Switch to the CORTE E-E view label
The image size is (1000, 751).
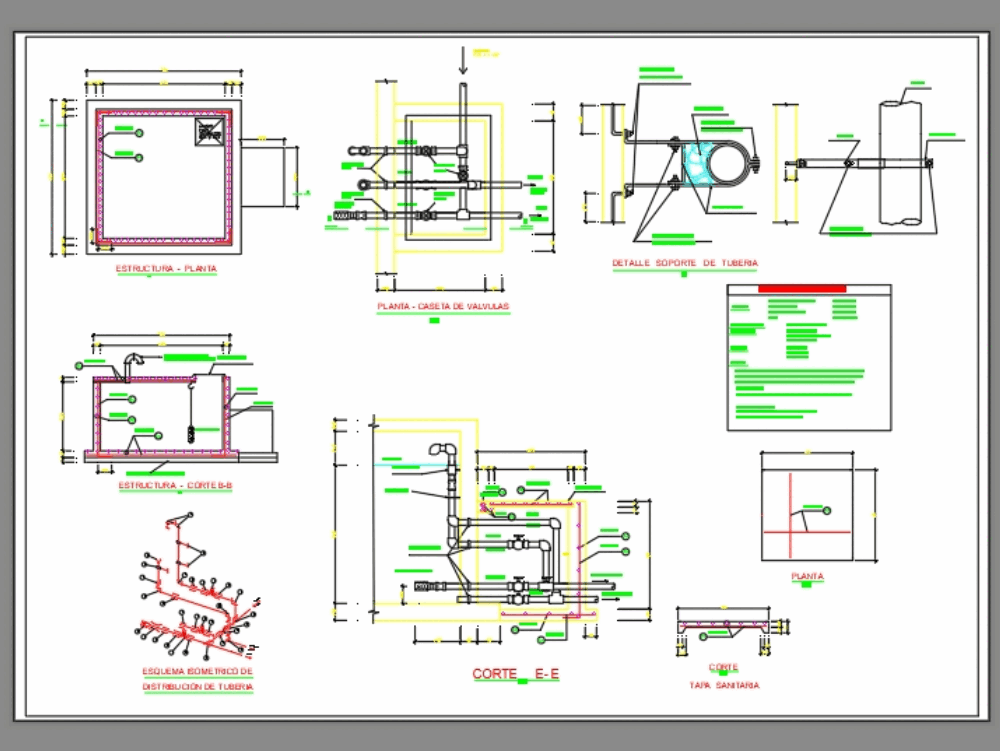pyautogui.click(x=514, y=672)
